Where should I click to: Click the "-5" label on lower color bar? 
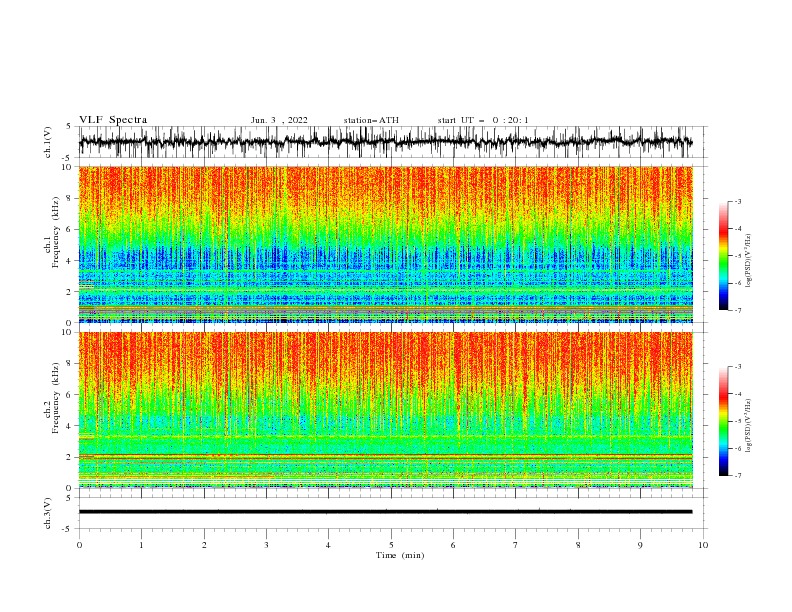[x=737, y=421]
